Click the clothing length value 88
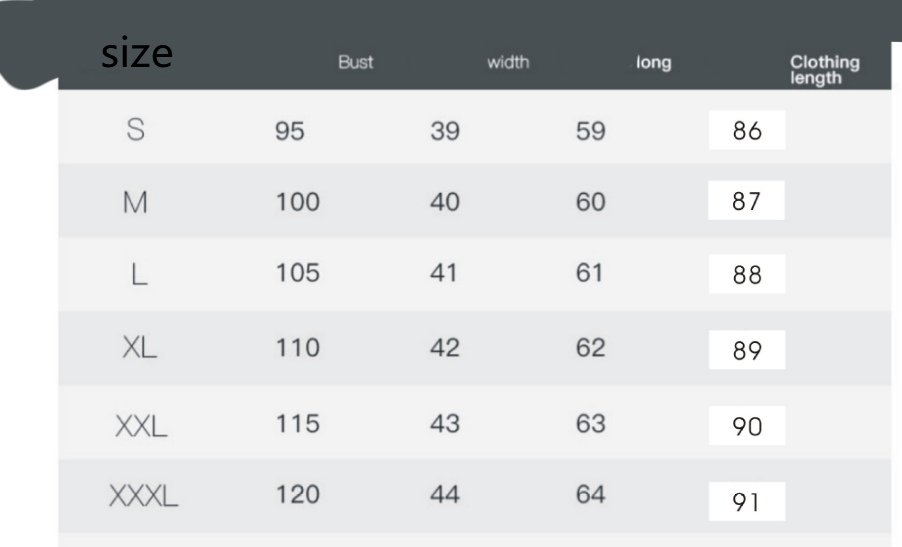Screen dimensions: 902x547 click(x=747, y=275)
